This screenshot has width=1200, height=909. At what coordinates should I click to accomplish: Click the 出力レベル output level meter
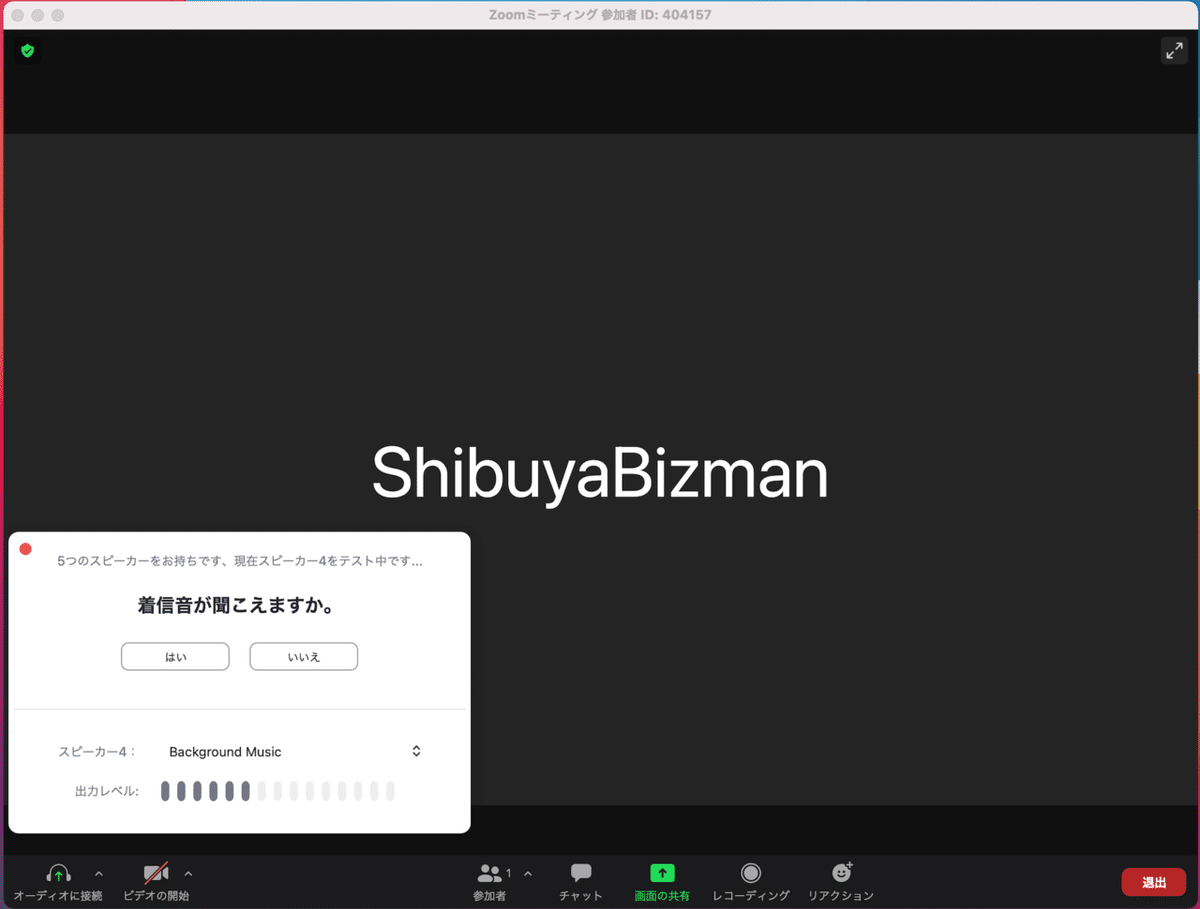278,791
